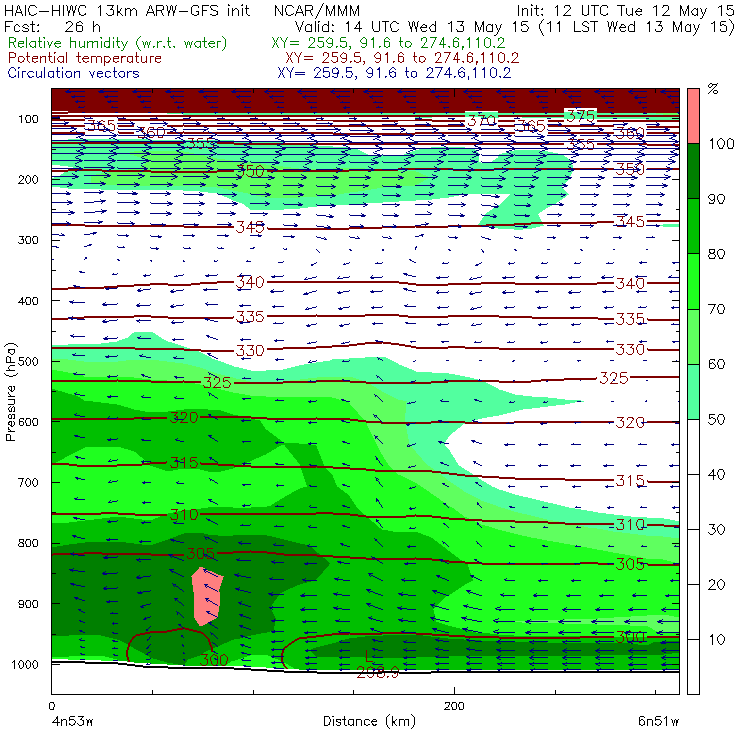This screenshot has width=740, height=740.
Task: Click the colorbar '10' percent label
Action: click(716, 639)
